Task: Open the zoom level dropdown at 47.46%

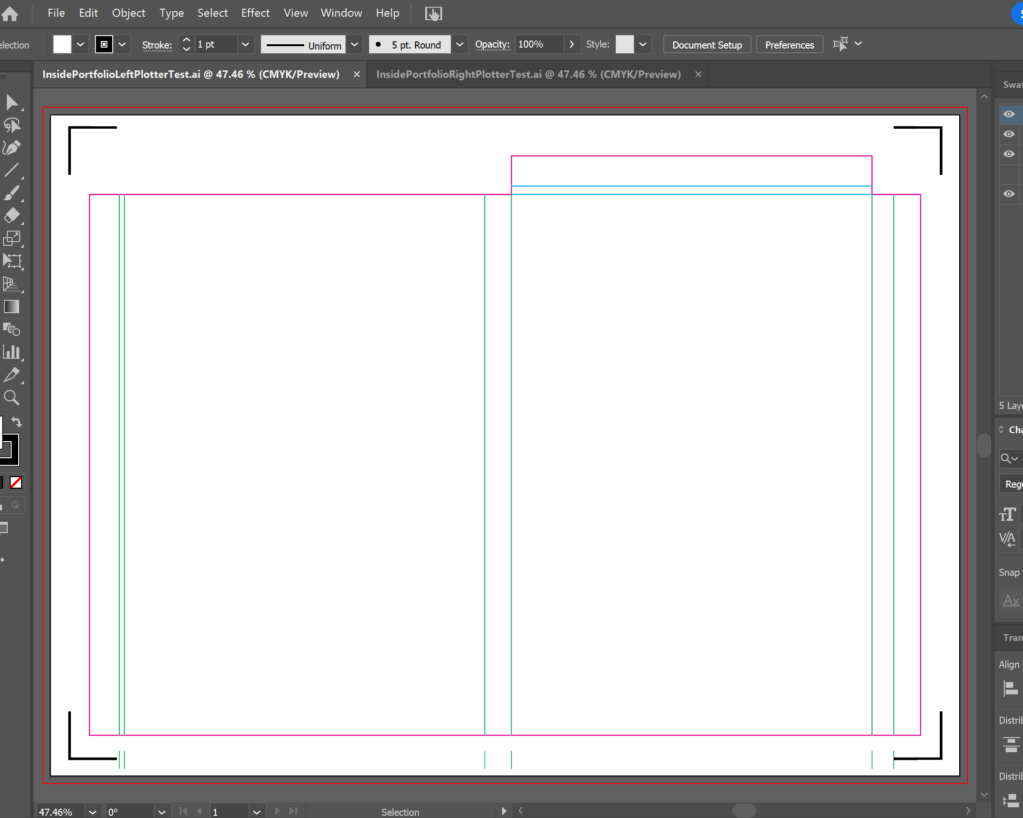Action: tap(92, 811)
